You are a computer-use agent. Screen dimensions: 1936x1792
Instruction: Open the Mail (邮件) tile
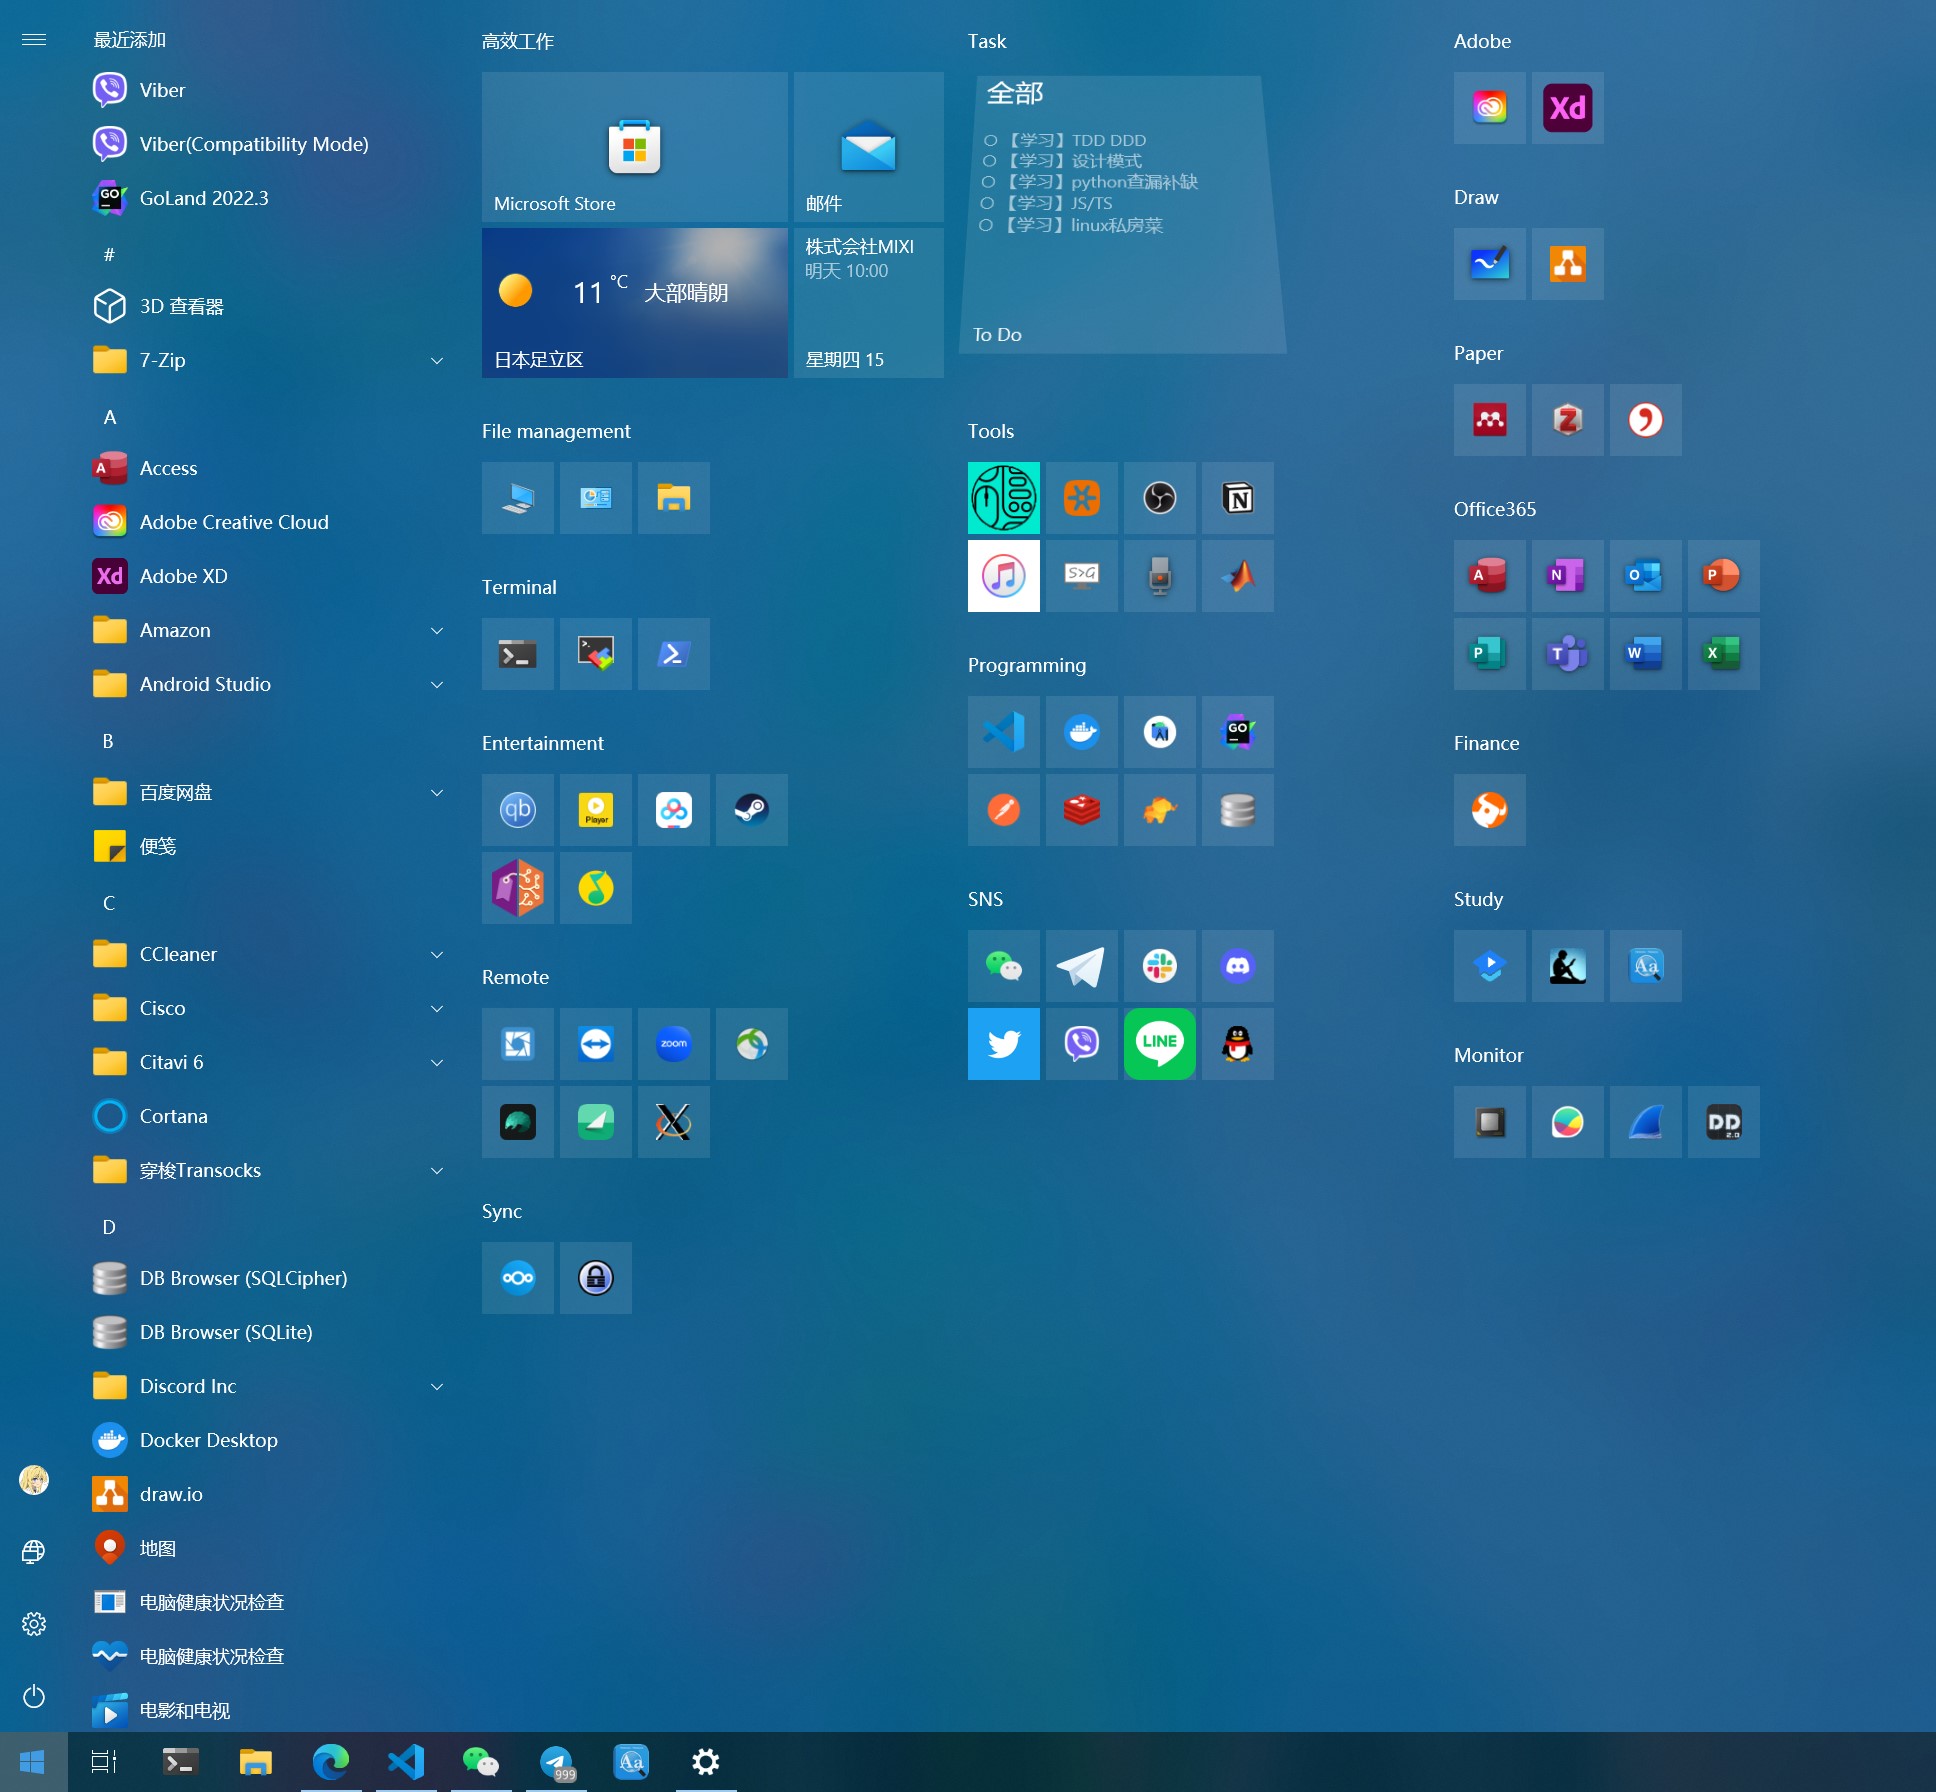(868, 146)
